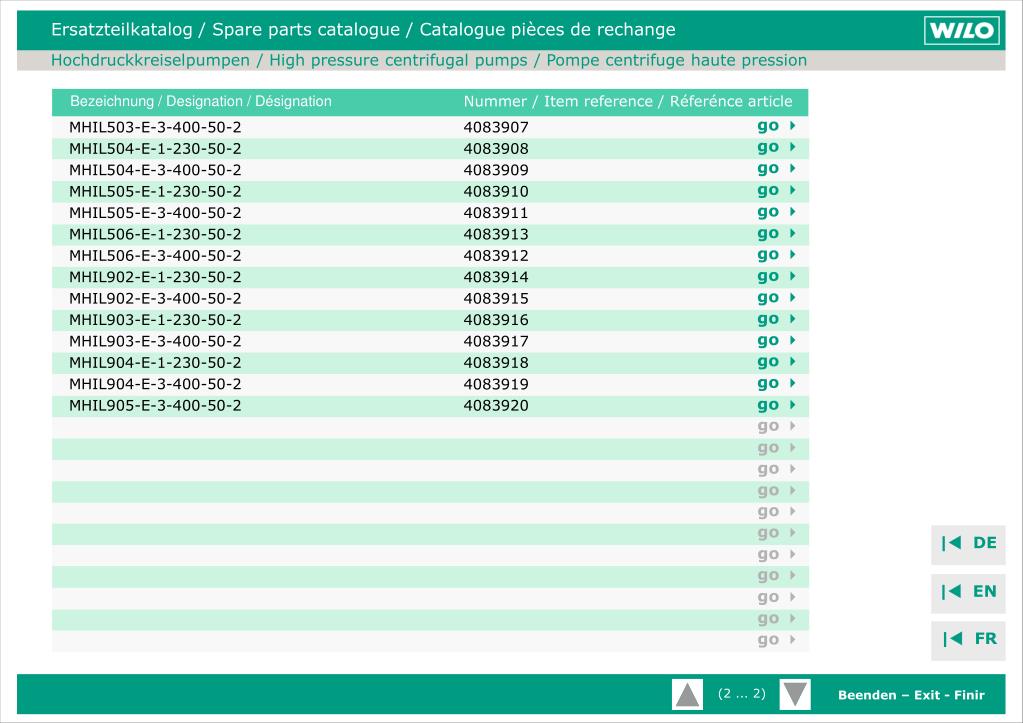Select designation MHIL504-E-3-400-50-2
Screen dimensions: 1023x723
tap(155, 170)
